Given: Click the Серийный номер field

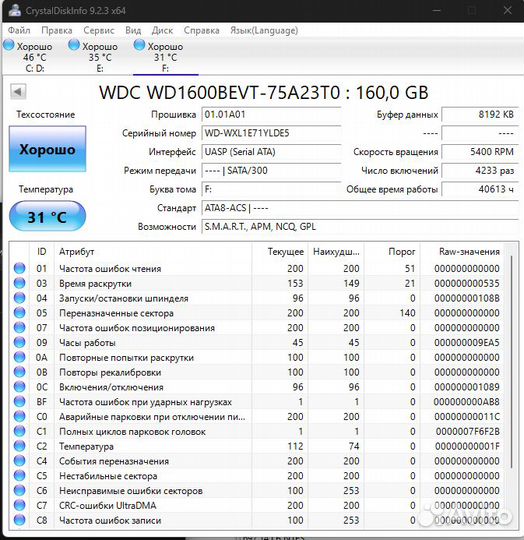Looking at the screenshot, I should (271, 133).
